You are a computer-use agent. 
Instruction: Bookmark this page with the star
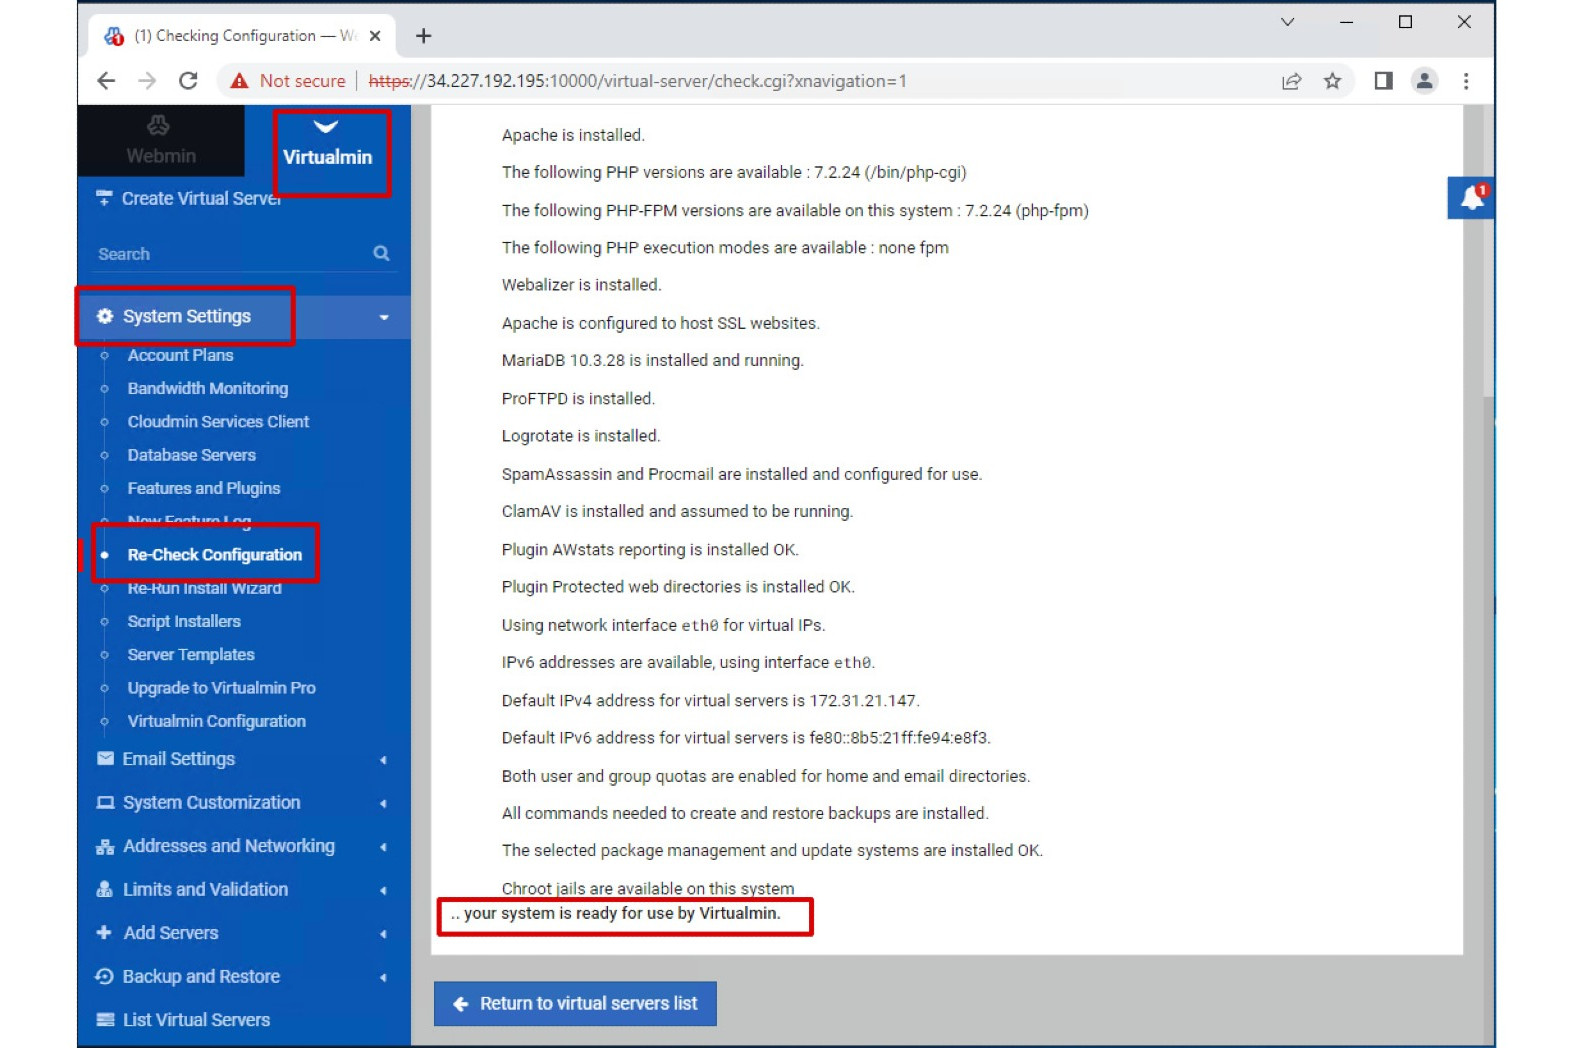1332,81
